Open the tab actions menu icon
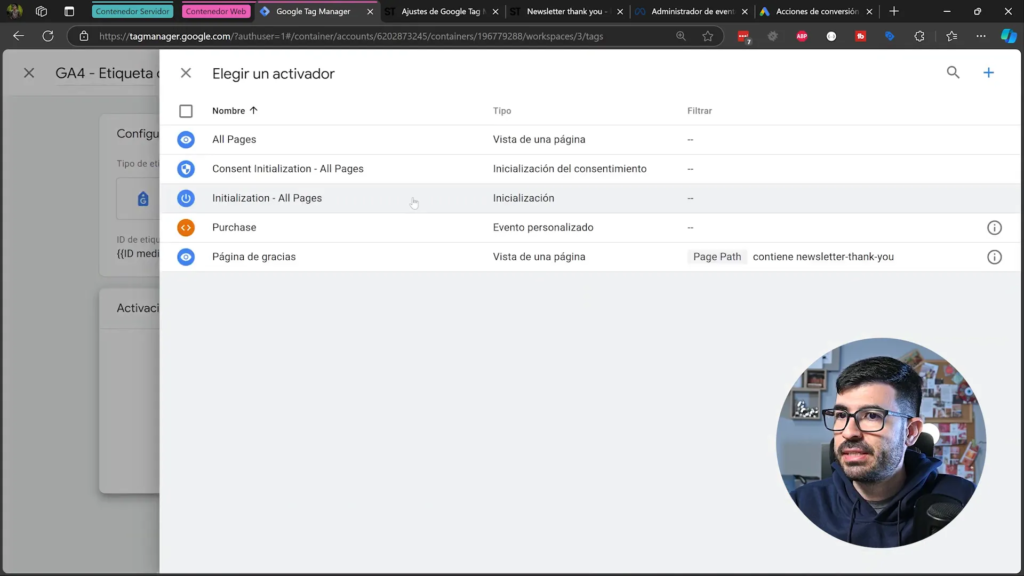The height and width of the screenshot is (576, 1024). coord(69,11)
